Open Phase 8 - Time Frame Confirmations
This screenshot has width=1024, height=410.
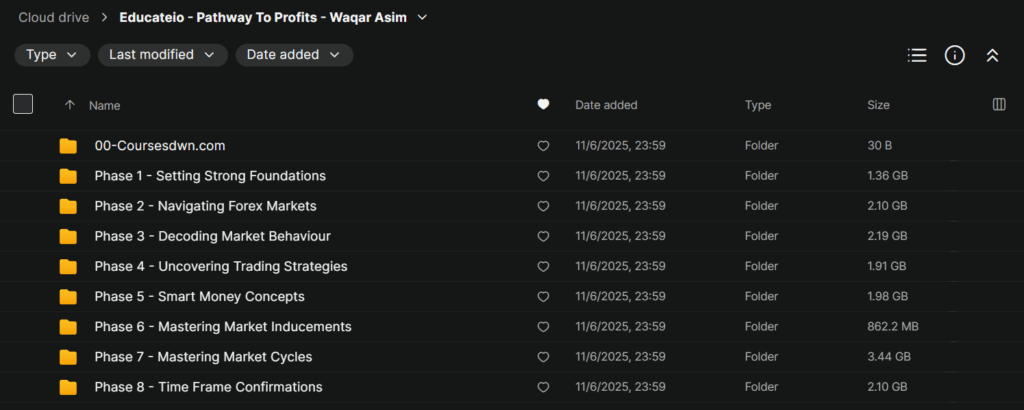(208, 387)
